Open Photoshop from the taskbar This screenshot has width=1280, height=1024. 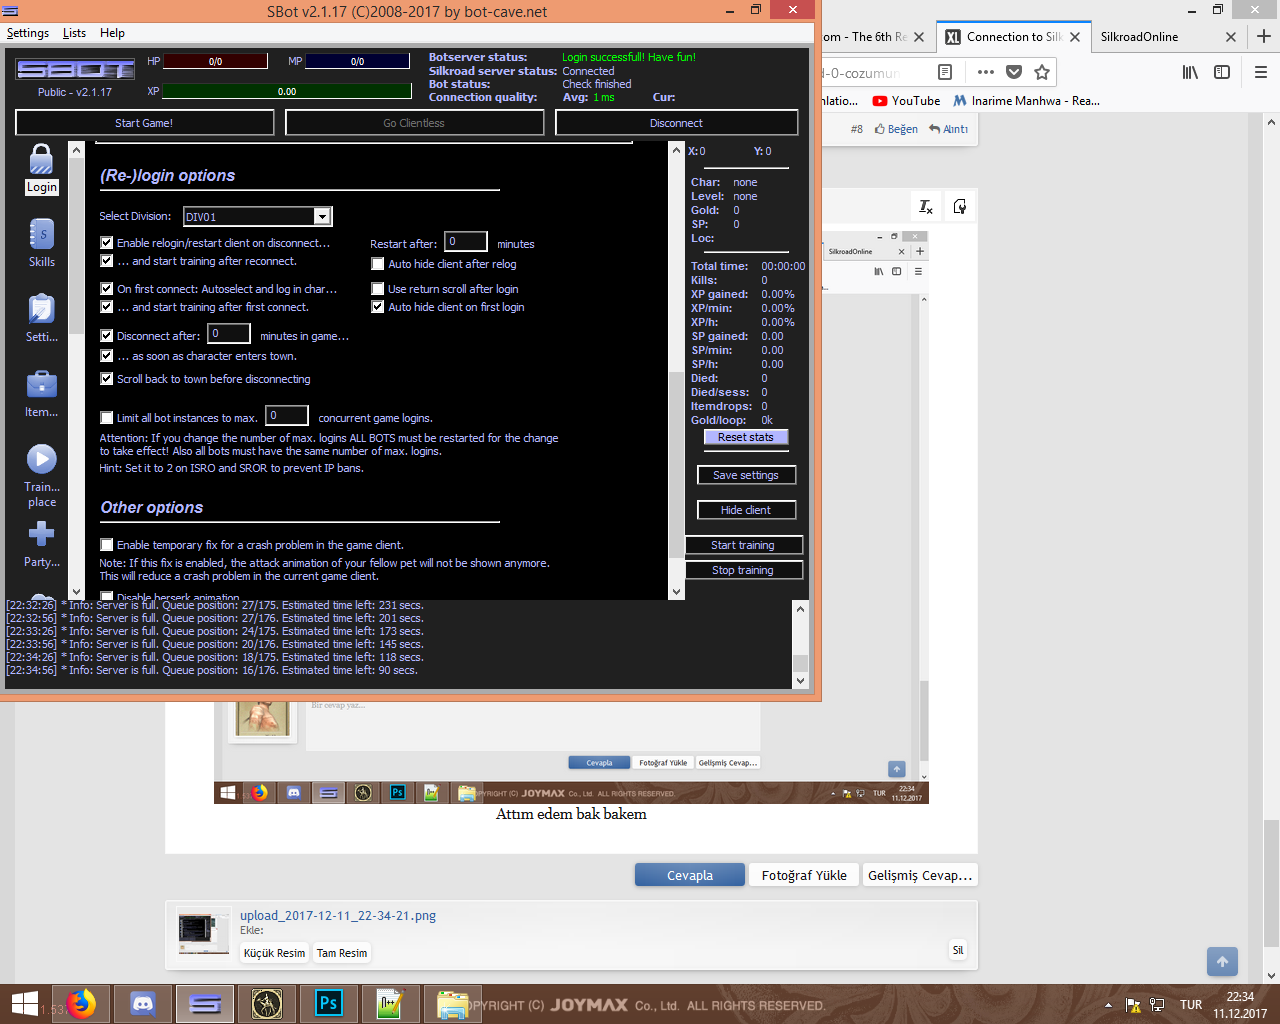coord(328,1004)
